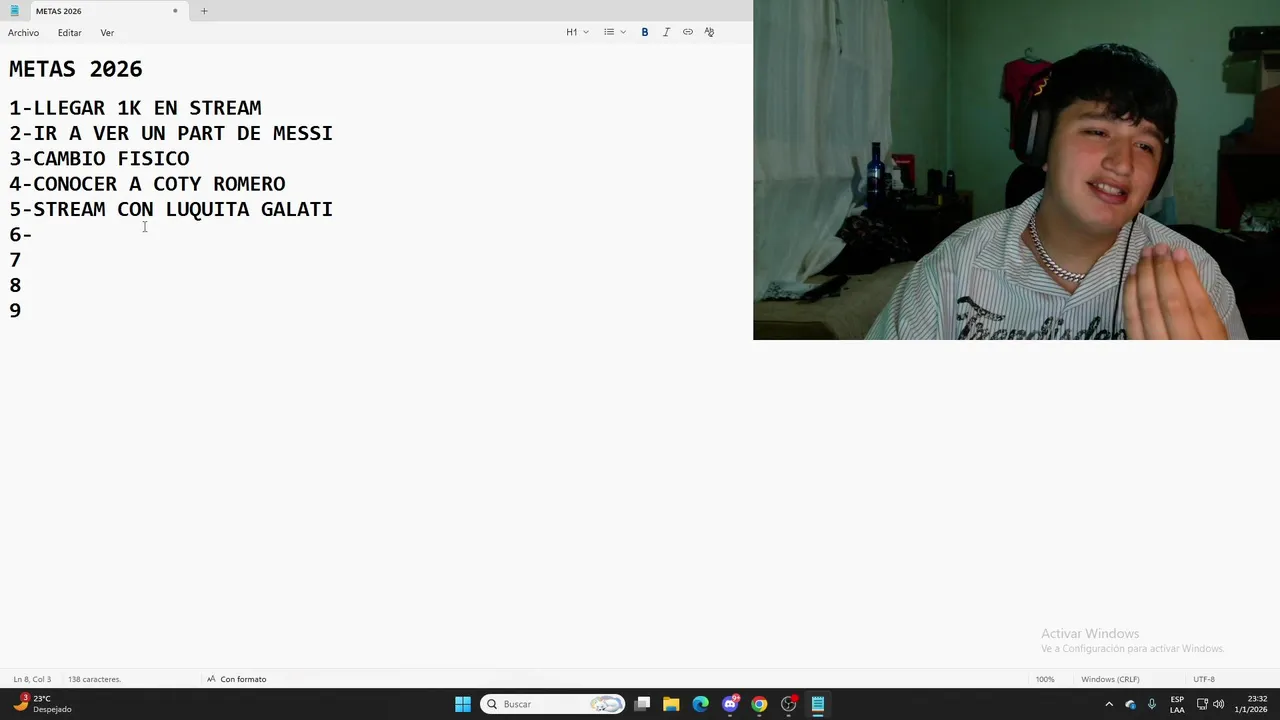1280x720 pixels.
Task: Click the microphone tray icon
Action: [x=1152, y=704]
